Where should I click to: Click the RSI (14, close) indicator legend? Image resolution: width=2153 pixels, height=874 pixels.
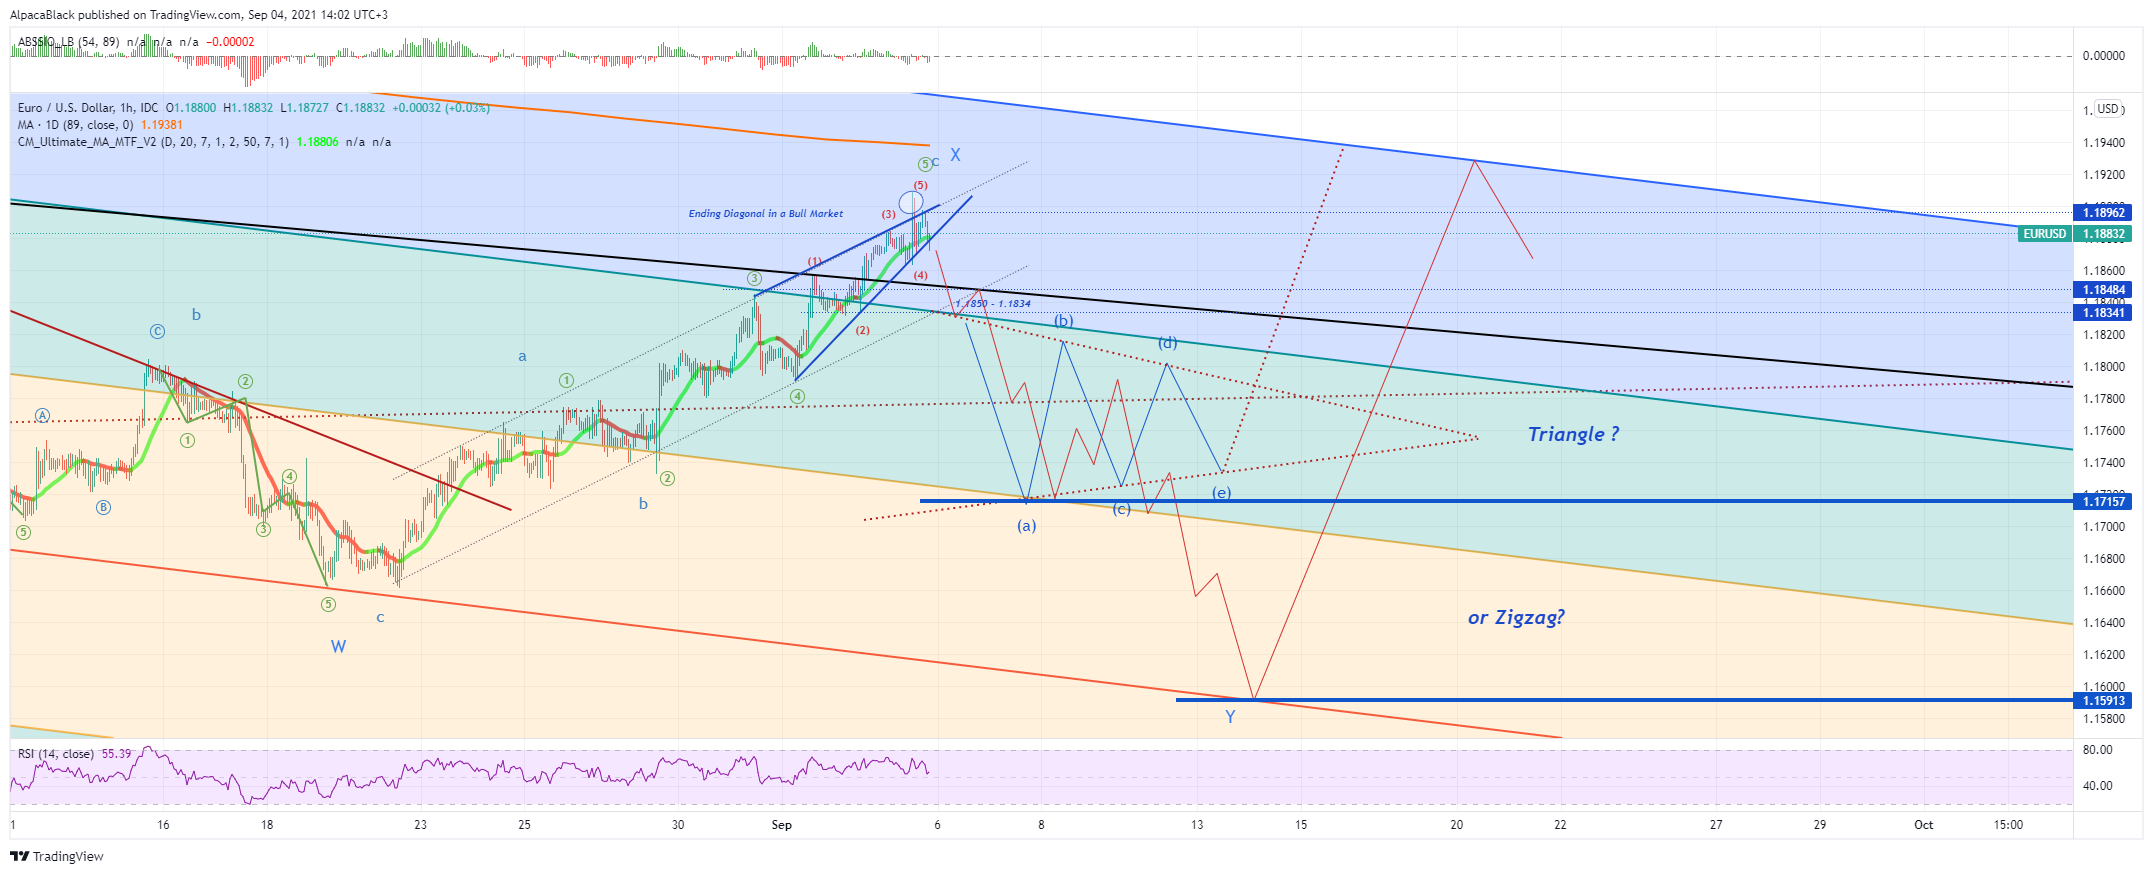[x=56, y=754]
